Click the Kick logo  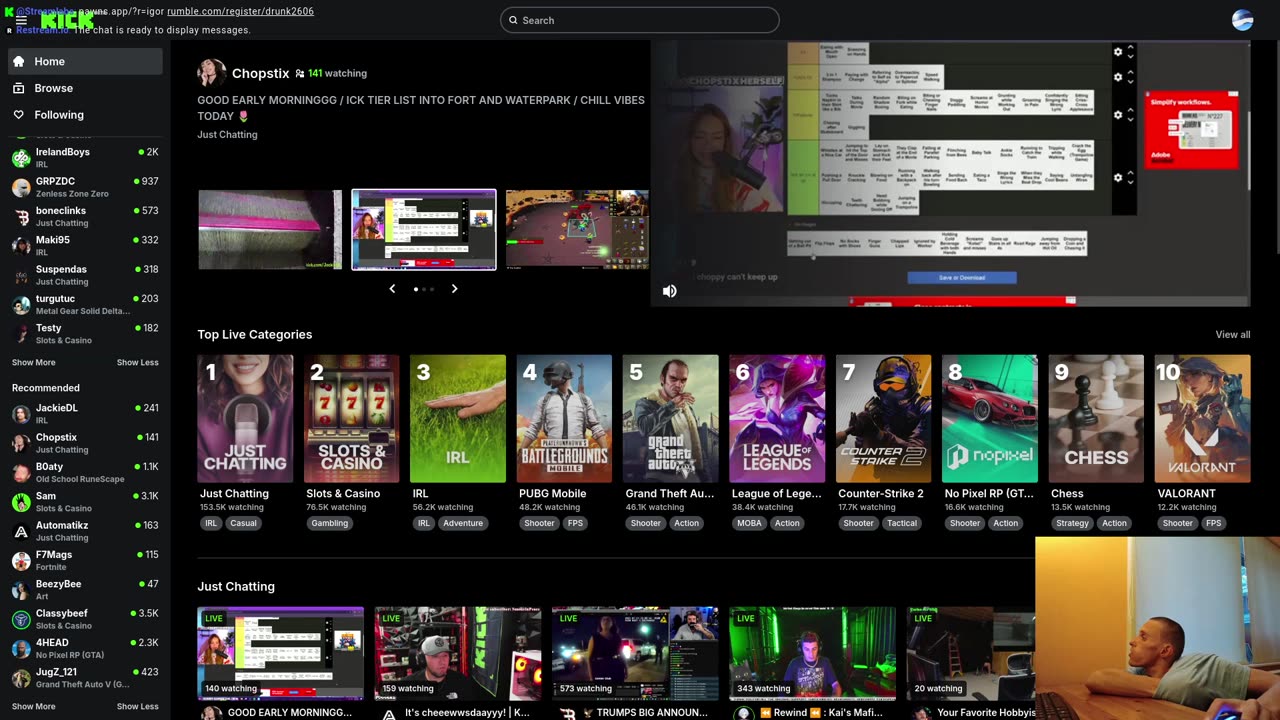(x=67, y=20)
